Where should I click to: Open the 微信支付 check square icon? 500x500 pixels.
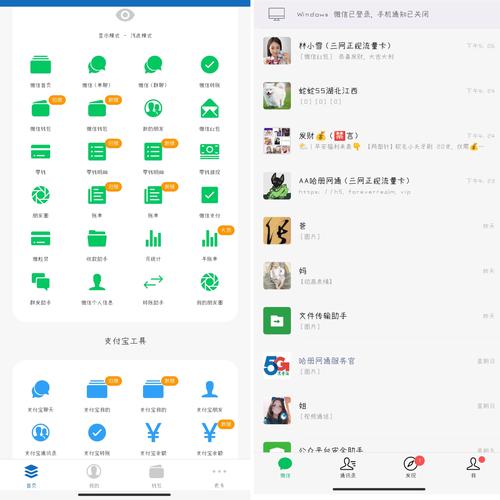coord(209,195)
